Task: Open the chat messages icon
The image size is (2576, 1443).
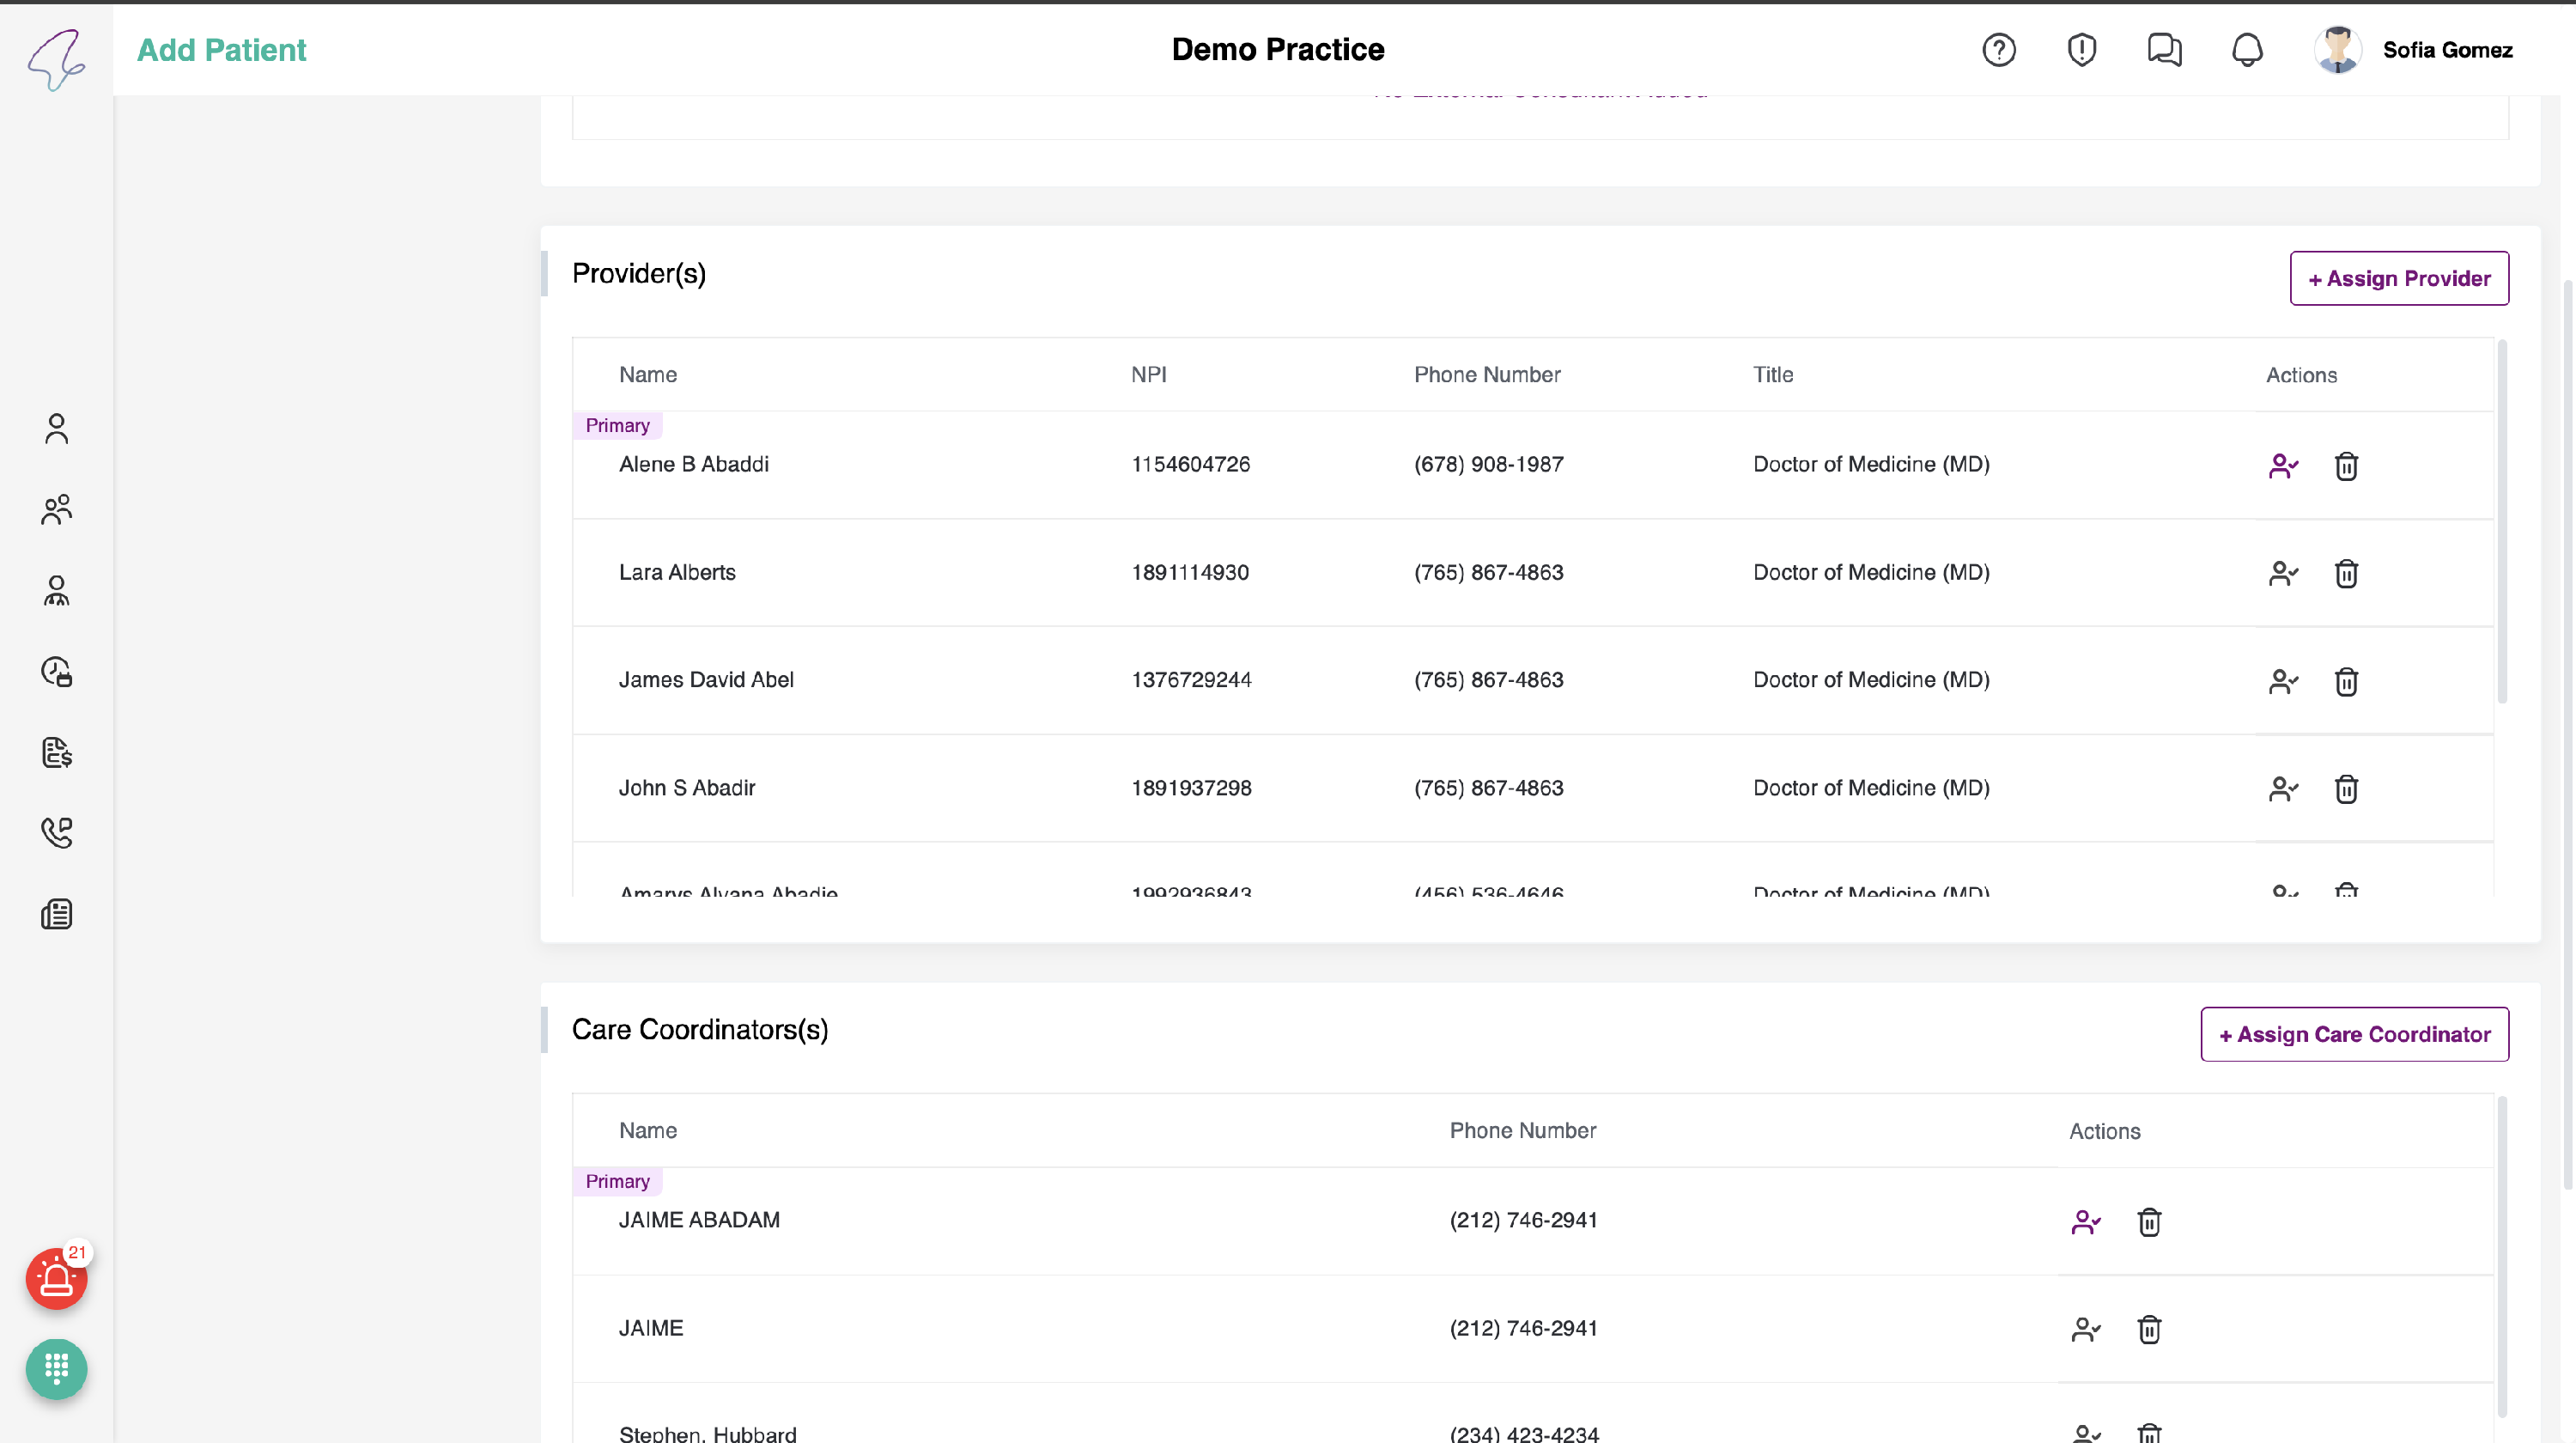Action: point(2164,50)
